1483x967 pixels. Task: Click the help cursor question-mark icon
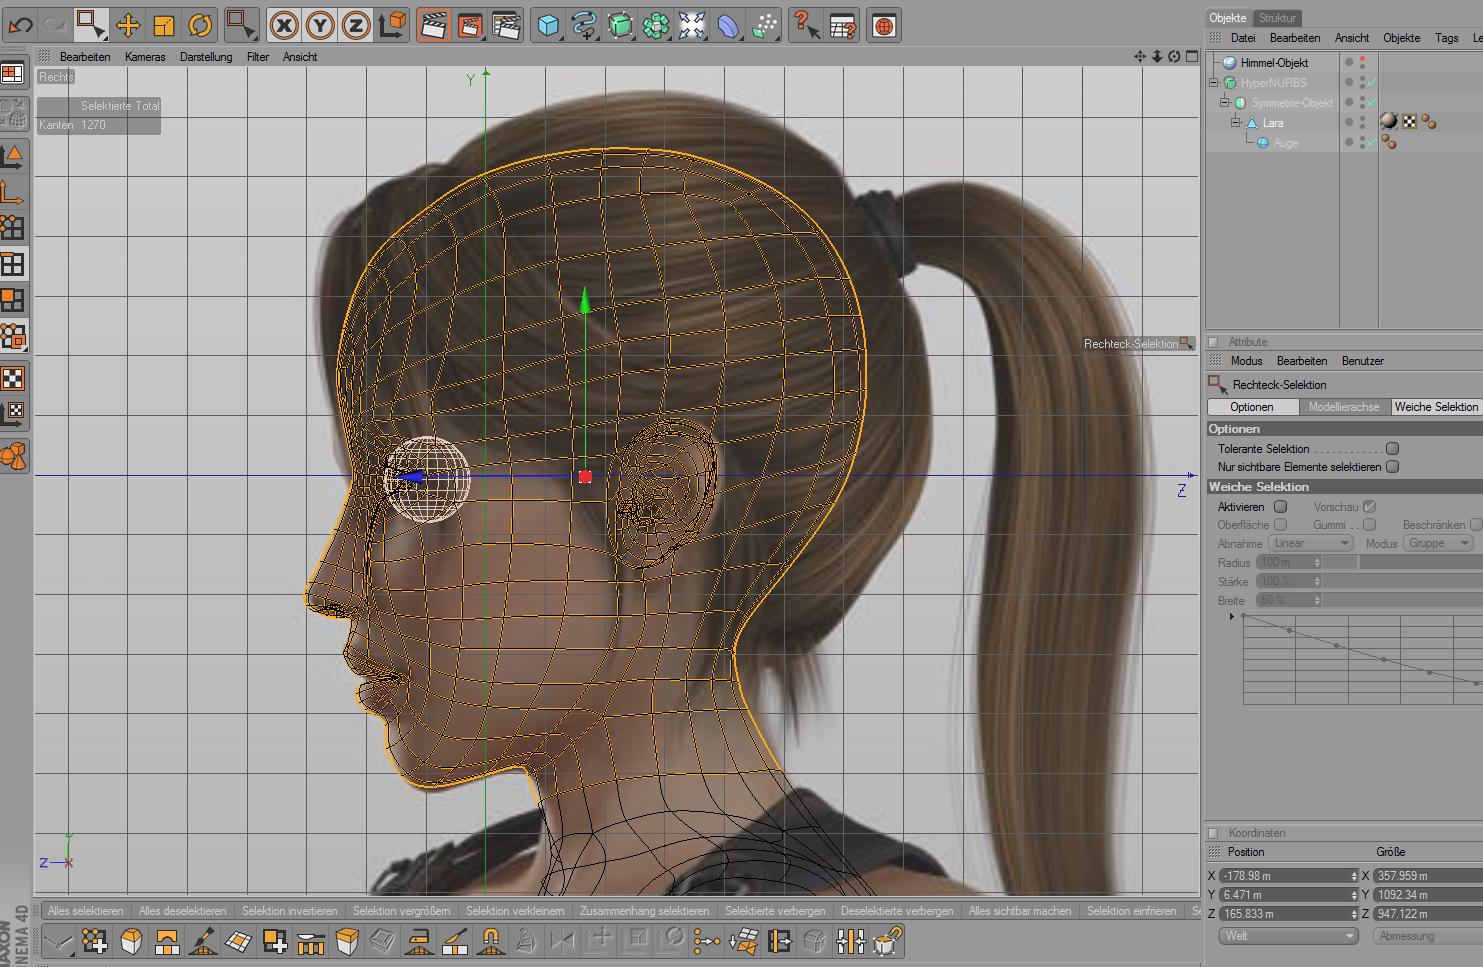806,25
